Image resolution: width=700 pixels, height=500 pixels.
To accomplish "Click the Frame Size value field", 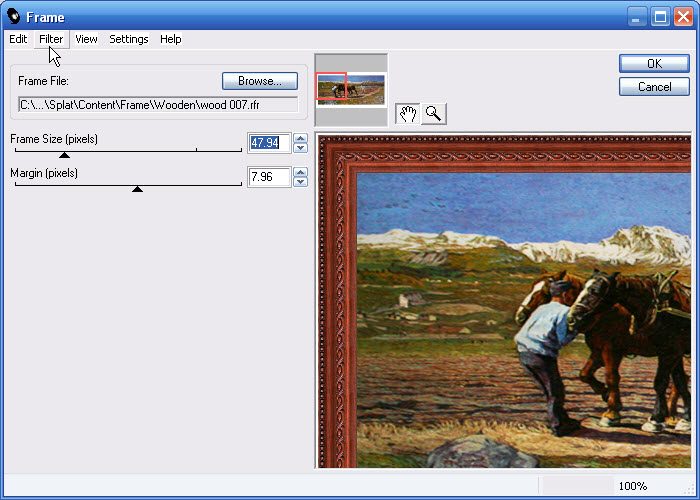I will (x=269, y=143).
